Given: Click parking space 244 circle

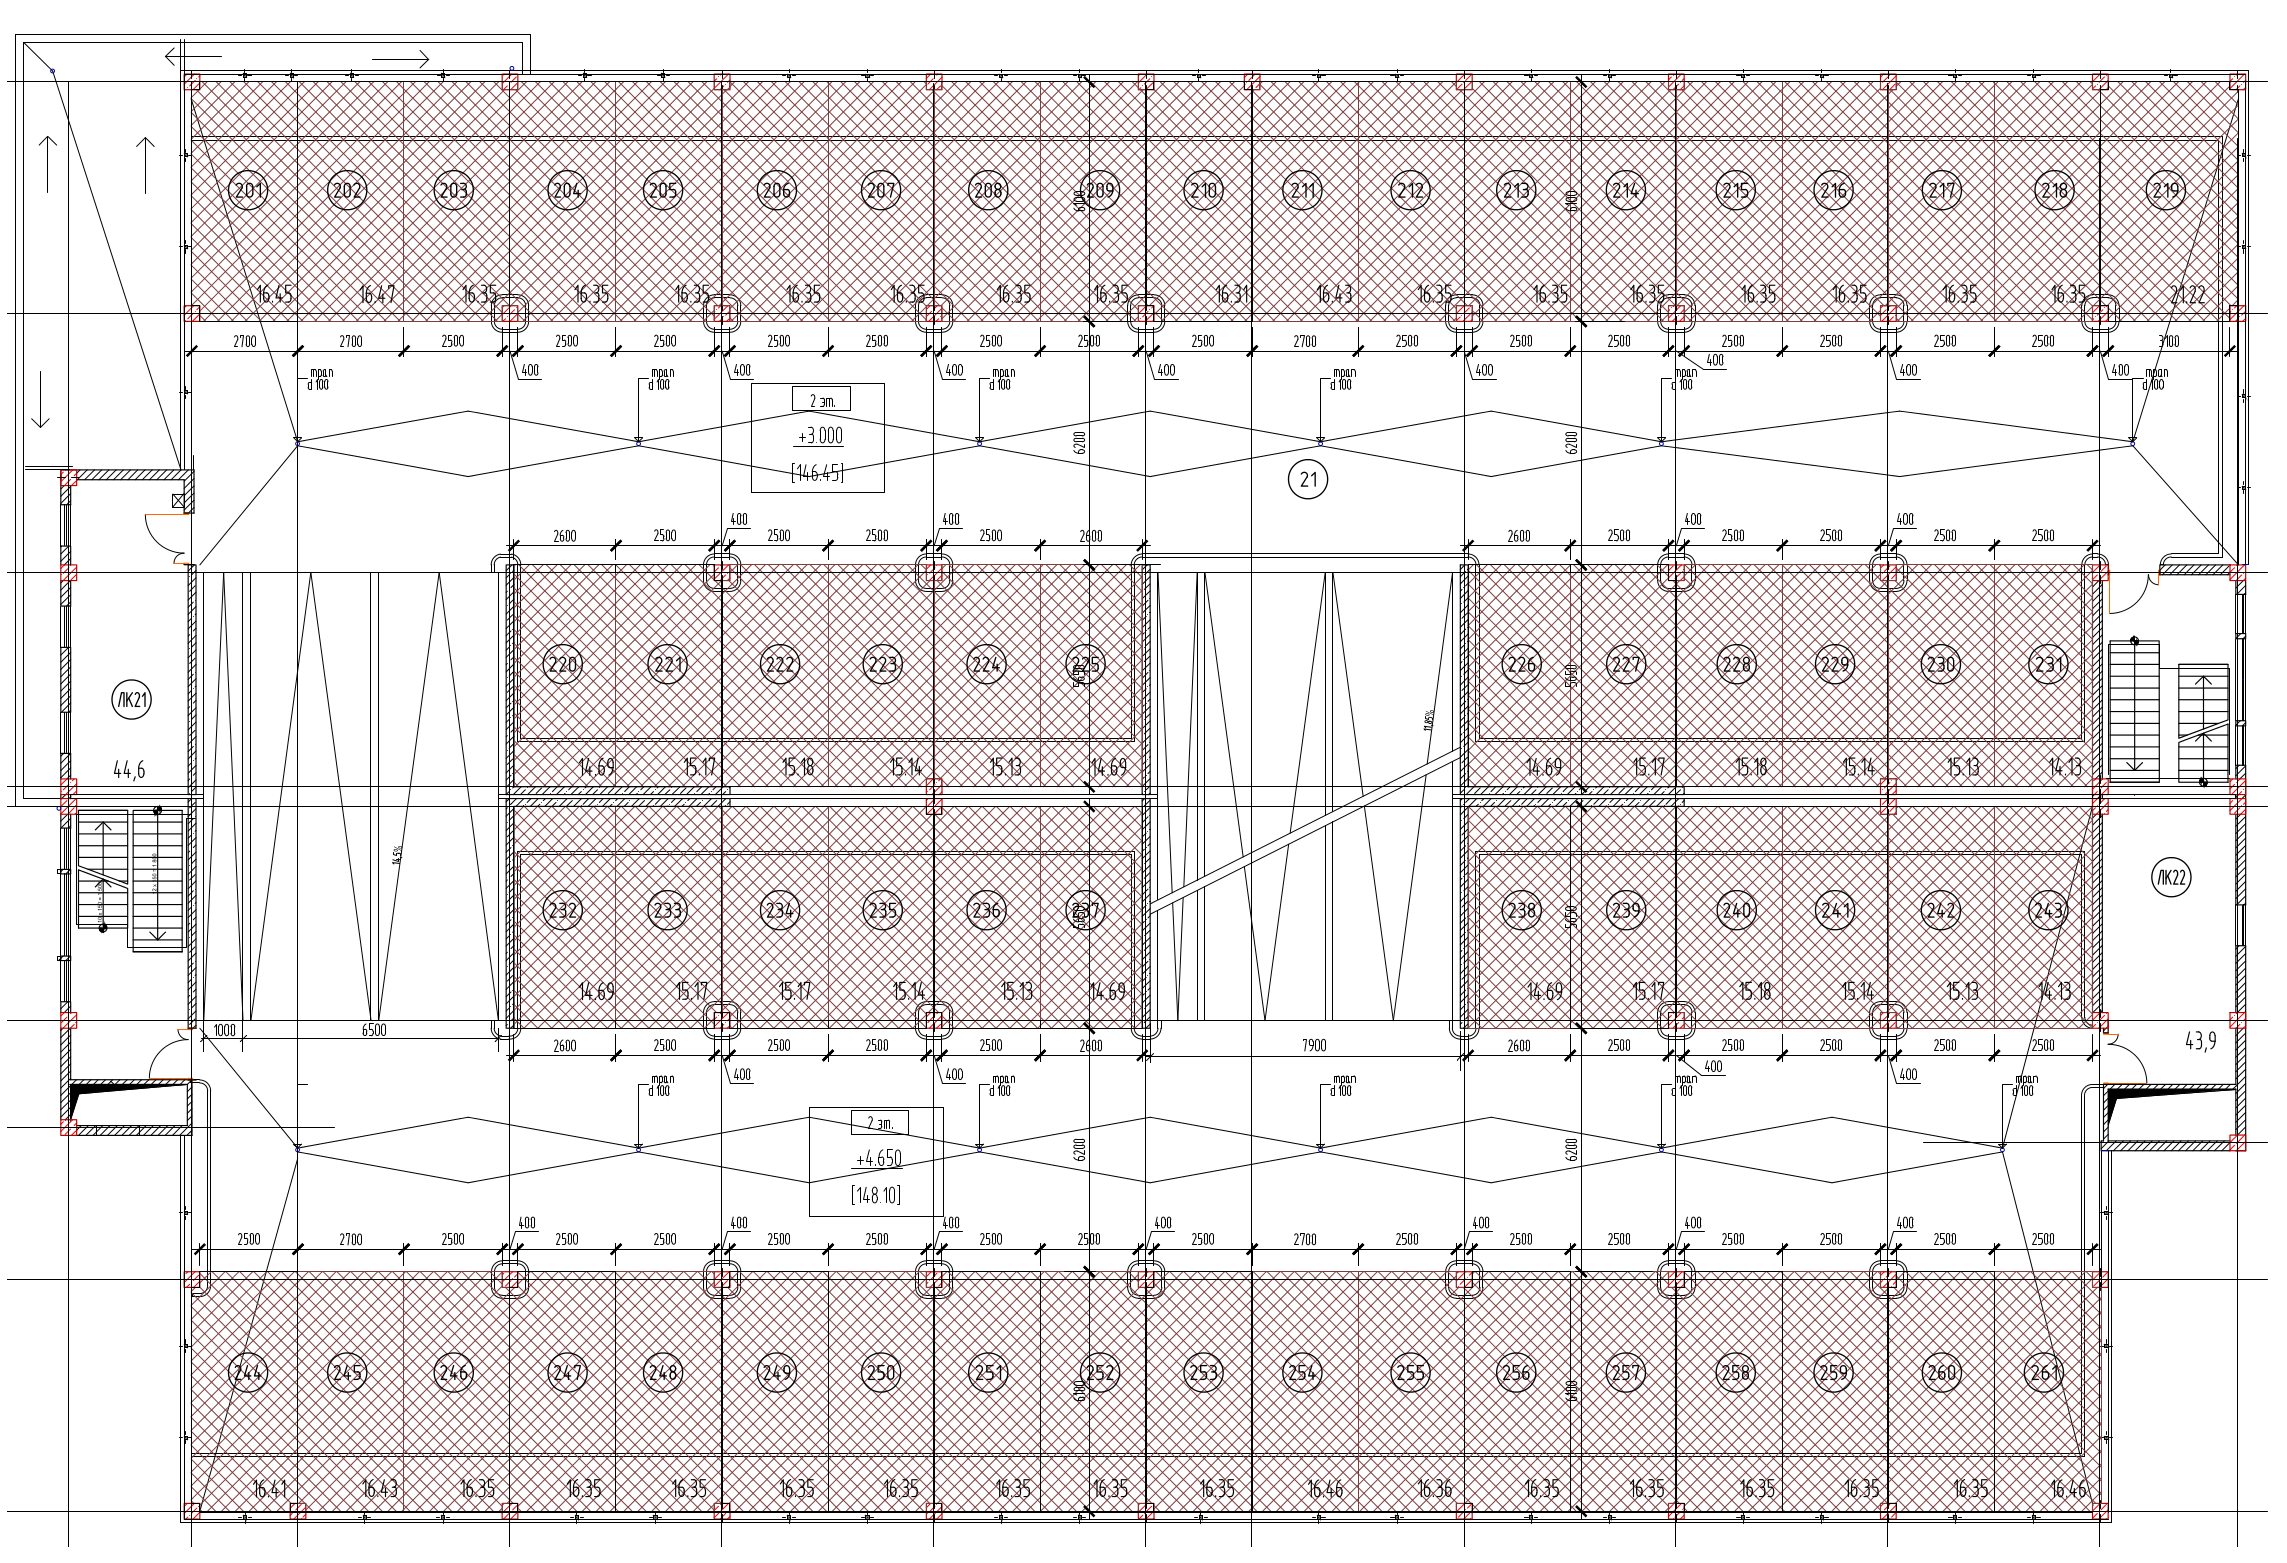Looking at the screenshot, I should click(247, 1372).
